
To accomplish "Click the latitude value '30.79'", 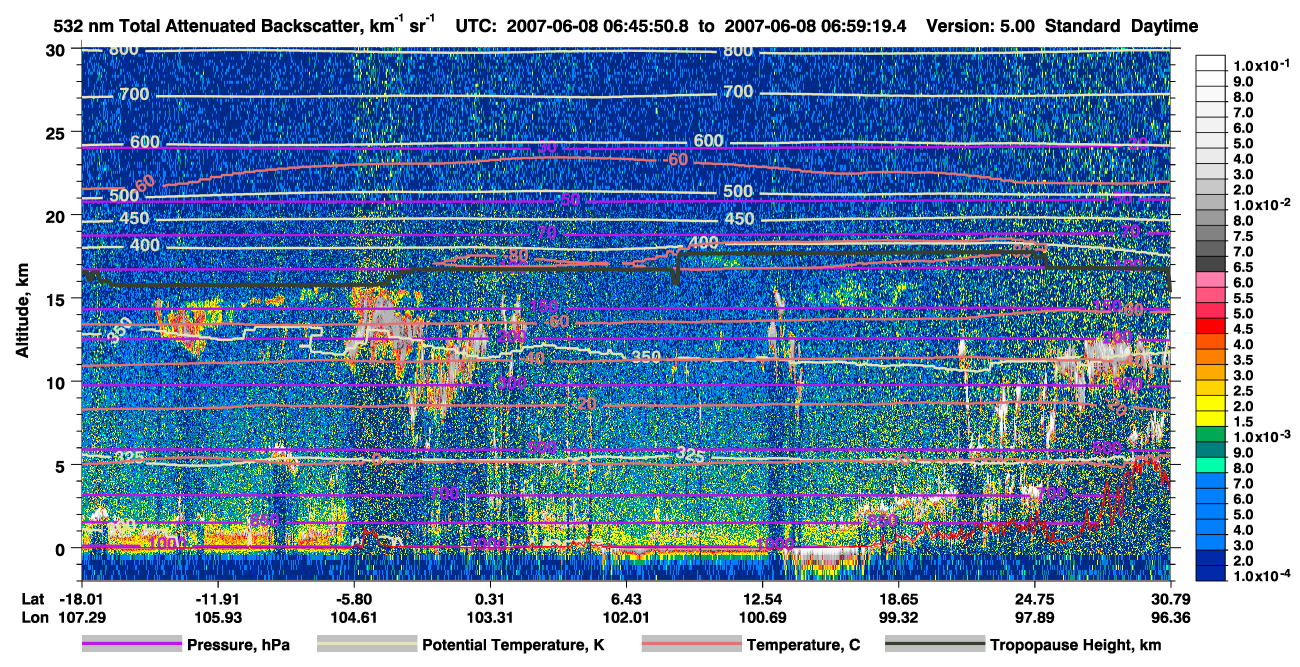I will (x=1171, y=598).
